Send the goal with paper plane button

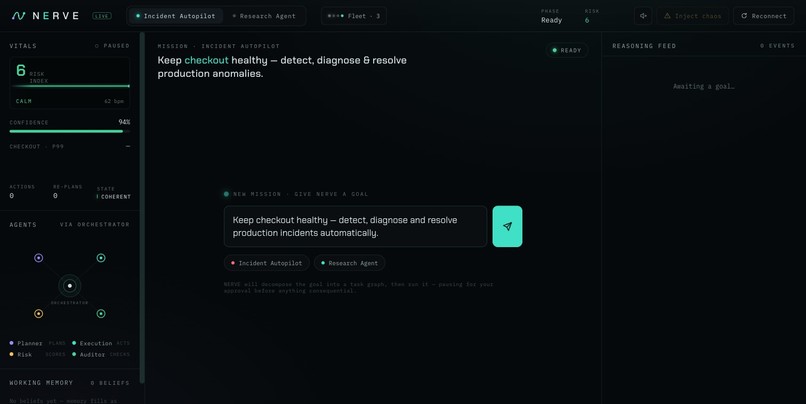tap(507, 226)
